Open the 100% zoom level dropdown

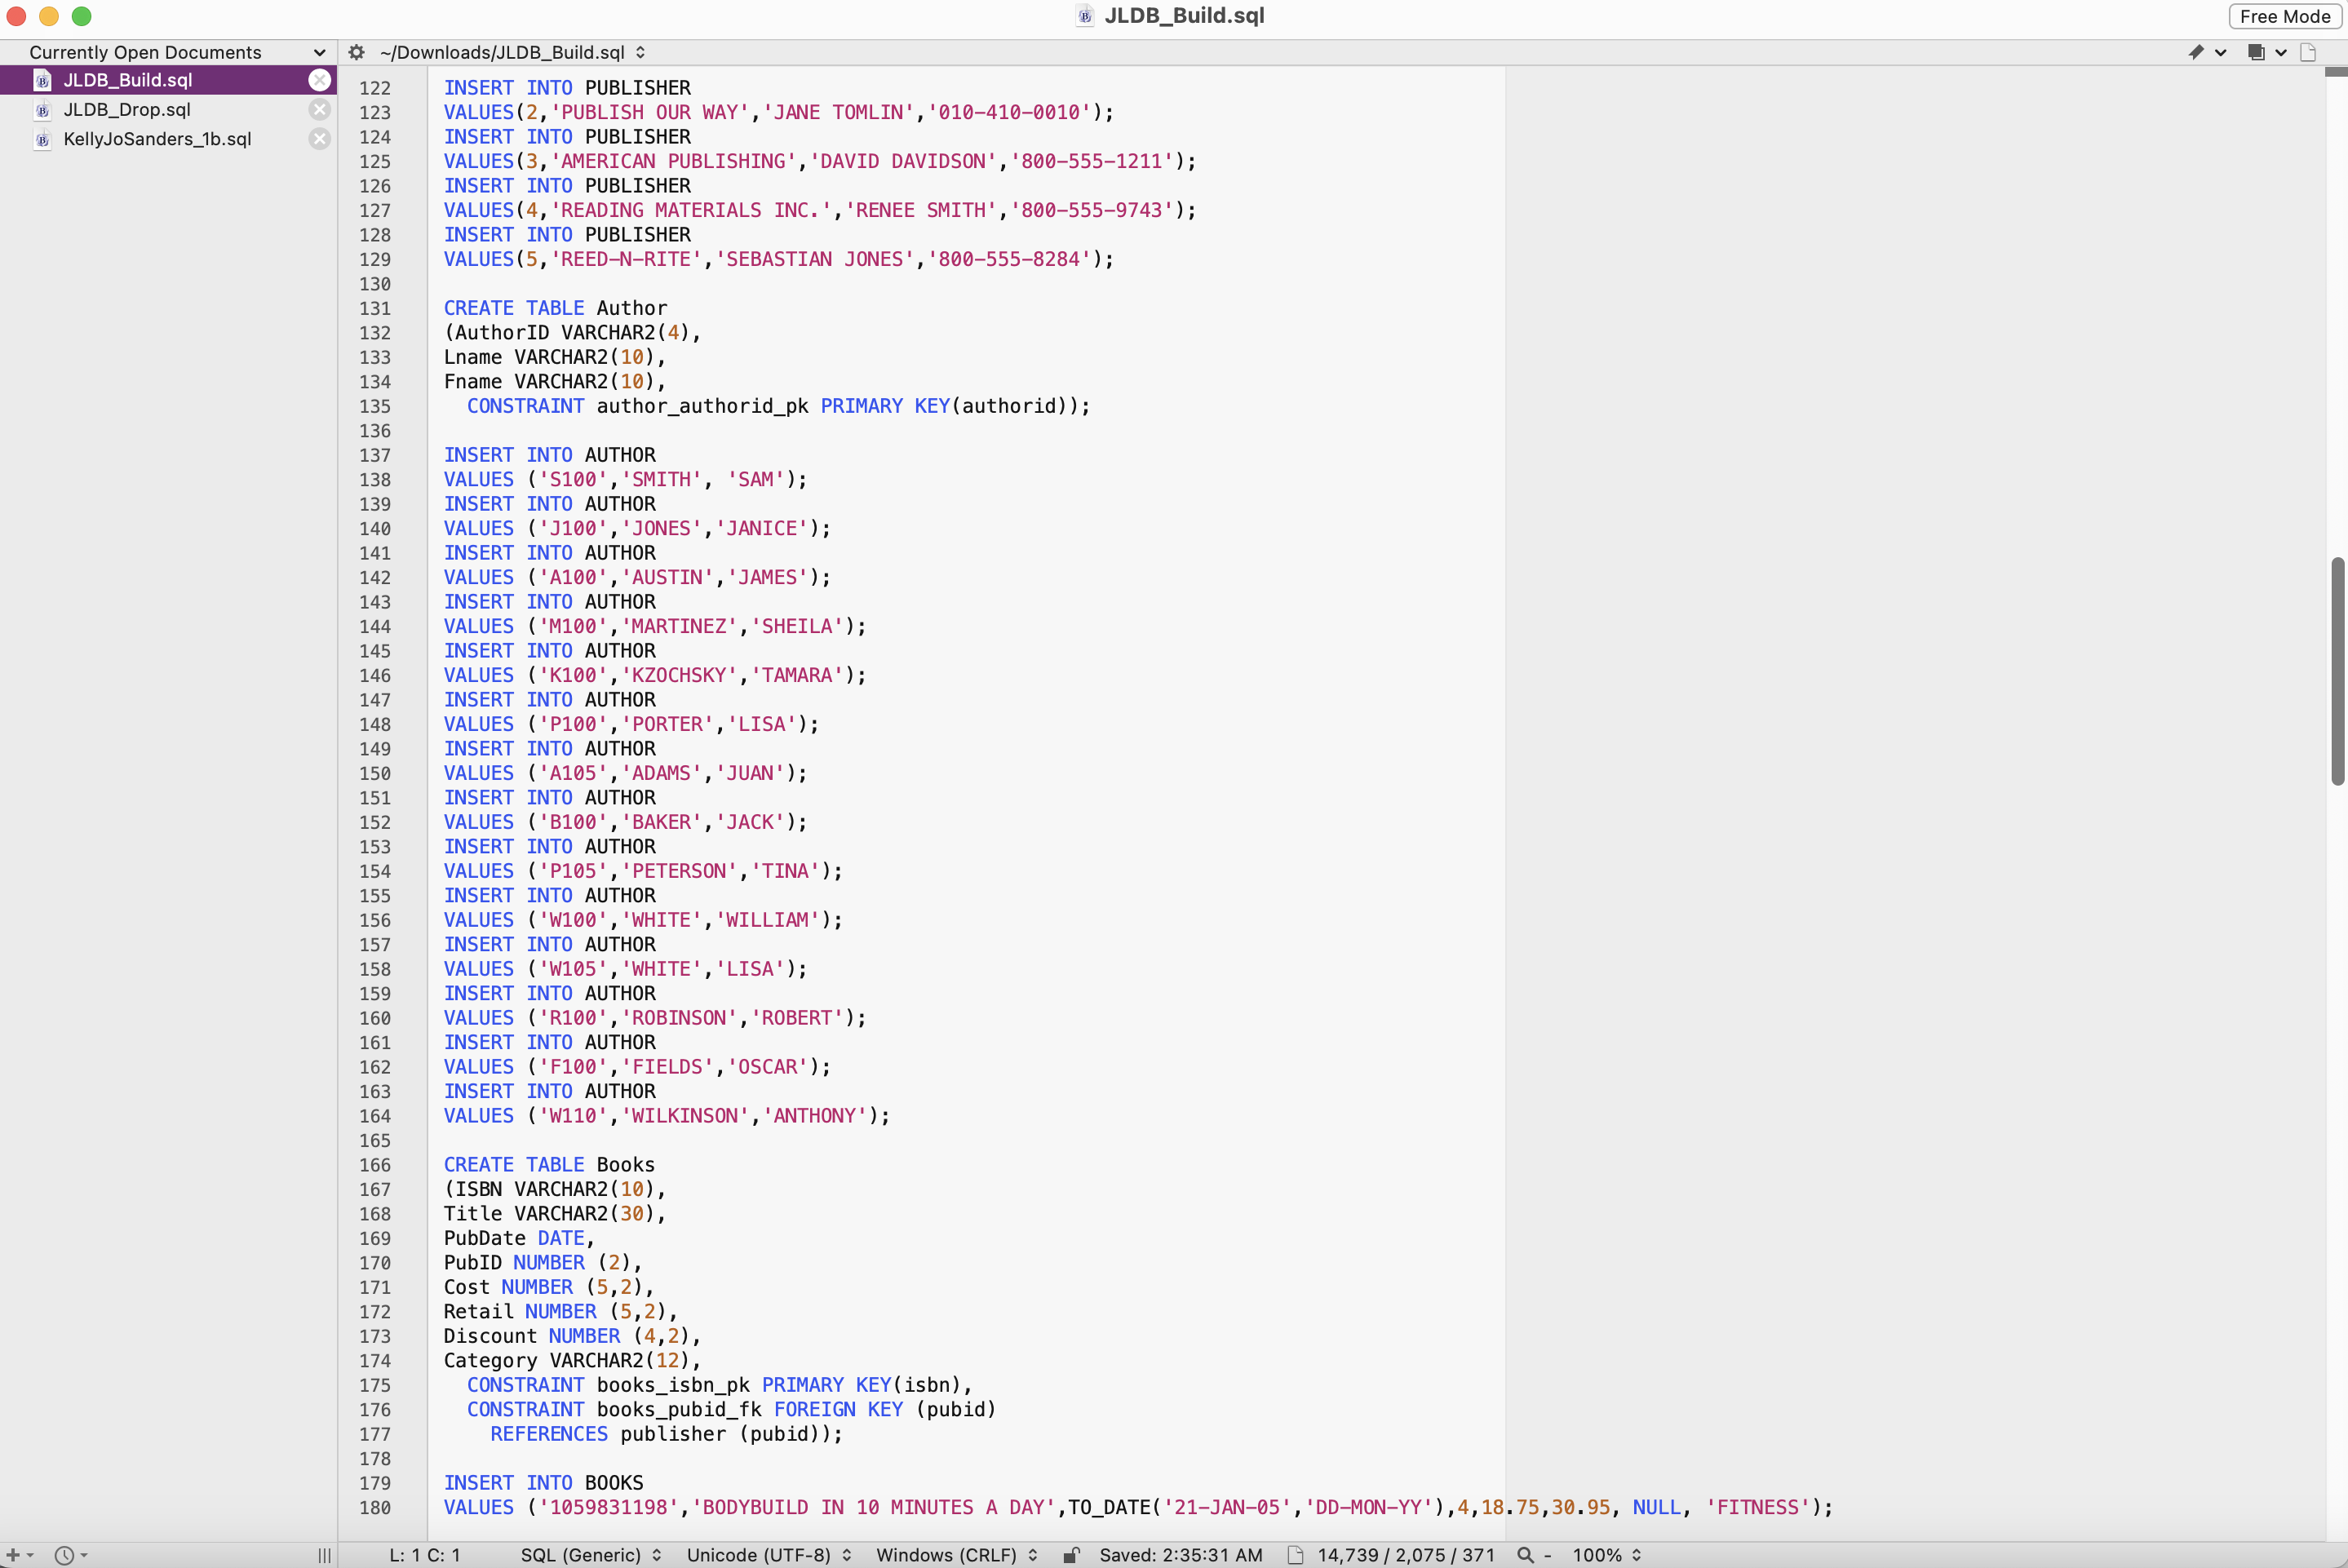coord(1607,1555)
